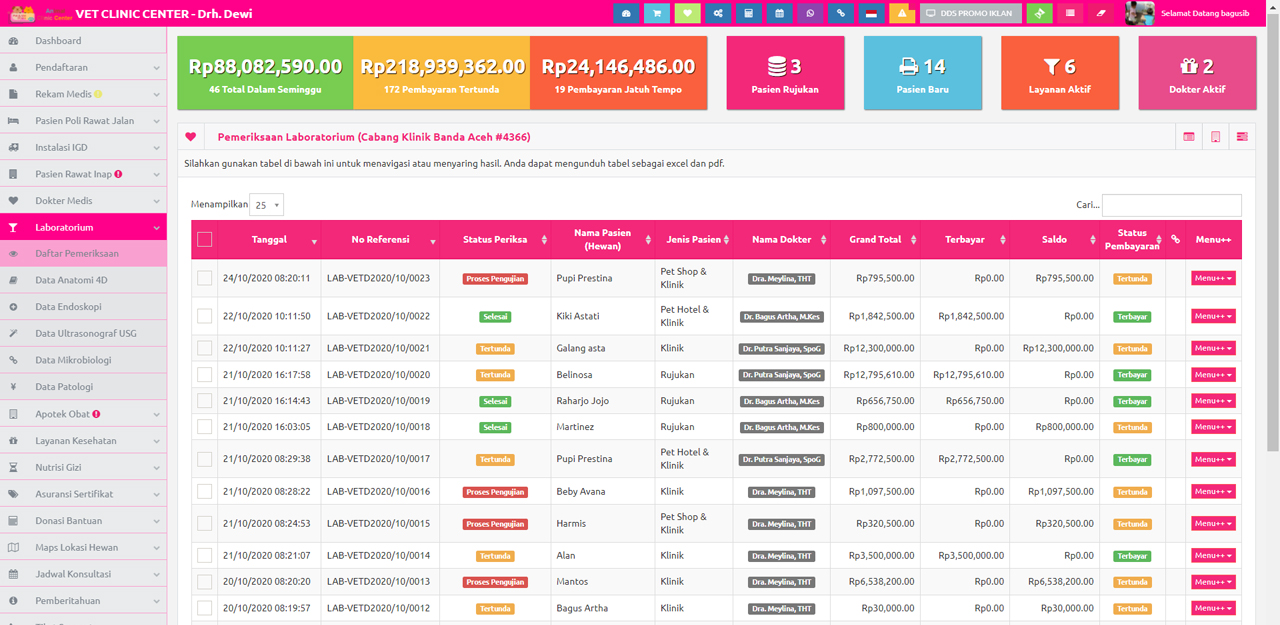Click the tablet view icon in panel header
This screenshot has height=625, width=1280.
tap(1215, 137)
